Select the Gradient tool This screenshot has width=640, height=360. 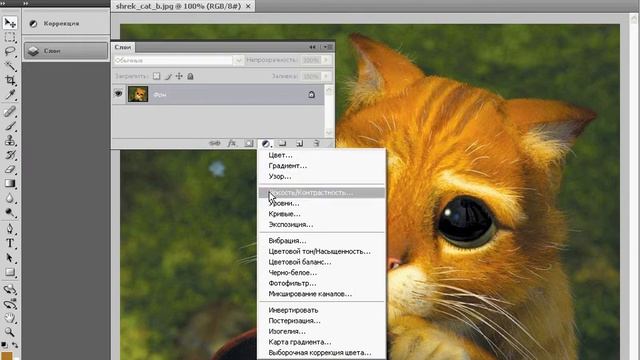(10, 184)
